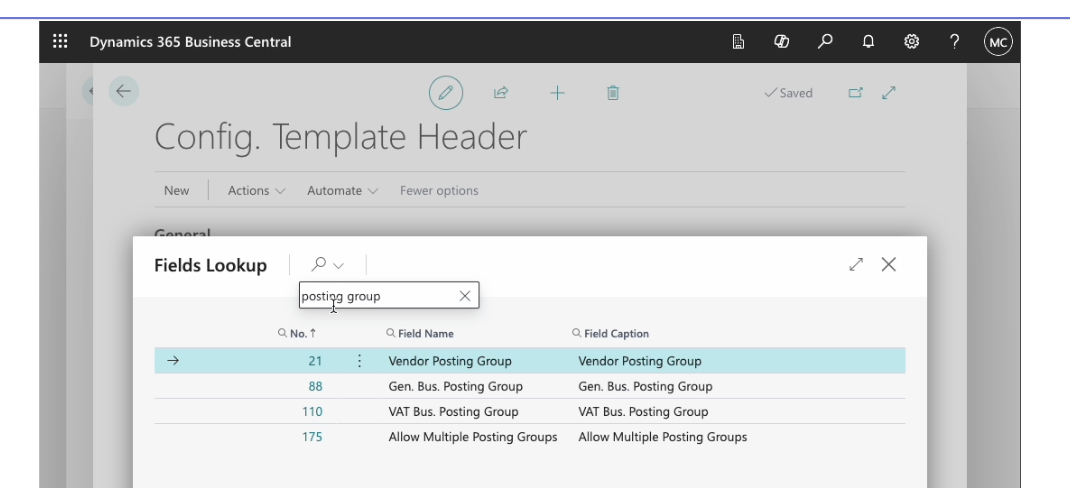This screenshot has height=488, width=1070.
Task: Click the pencil edit icon
Action: point(445,93)
